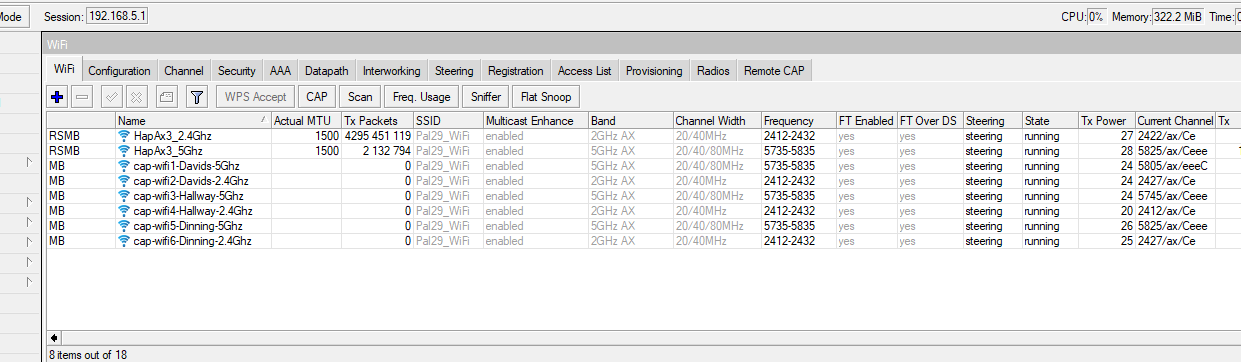Open the Remote CAP tab
The height and width of the screenshot is (362, 1241).
point(775,71)
